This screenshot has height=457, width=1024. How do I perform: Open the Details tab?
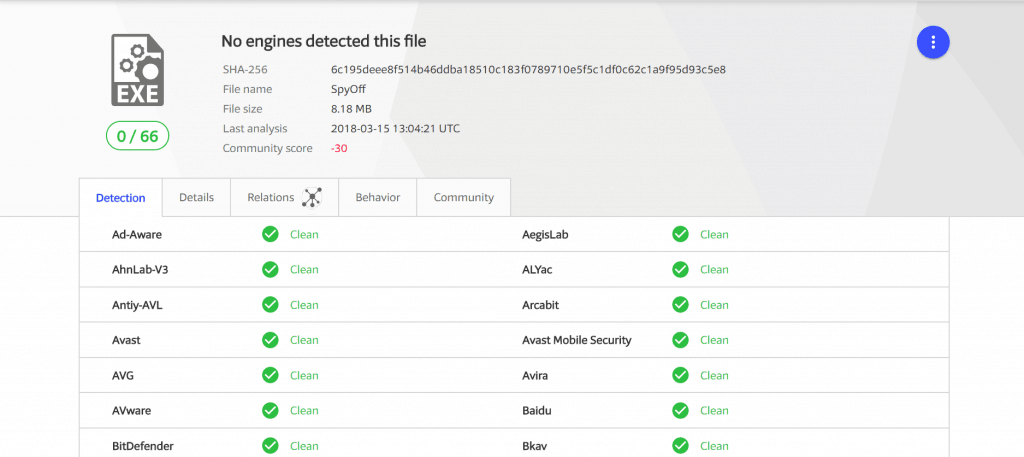click(197, 197)
